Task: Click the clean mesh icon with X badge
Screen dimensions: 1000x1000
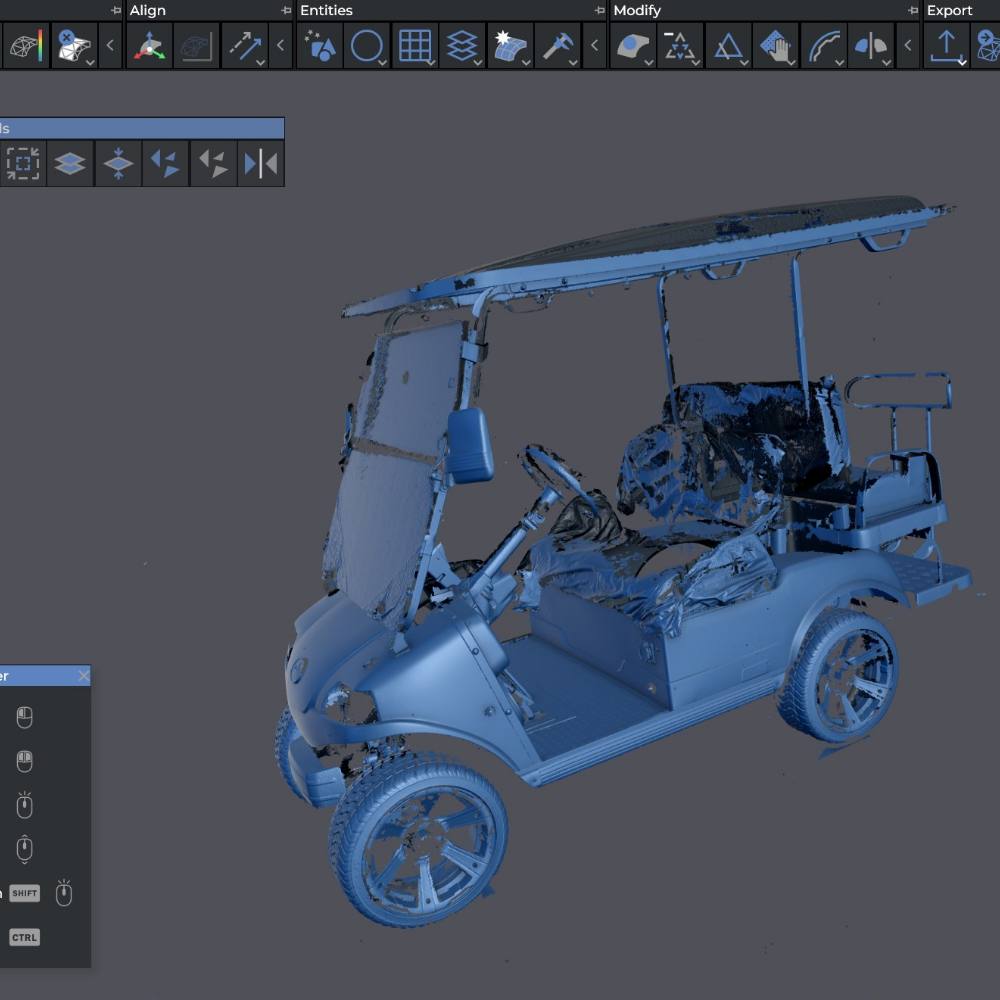Action: click(75, 45)
